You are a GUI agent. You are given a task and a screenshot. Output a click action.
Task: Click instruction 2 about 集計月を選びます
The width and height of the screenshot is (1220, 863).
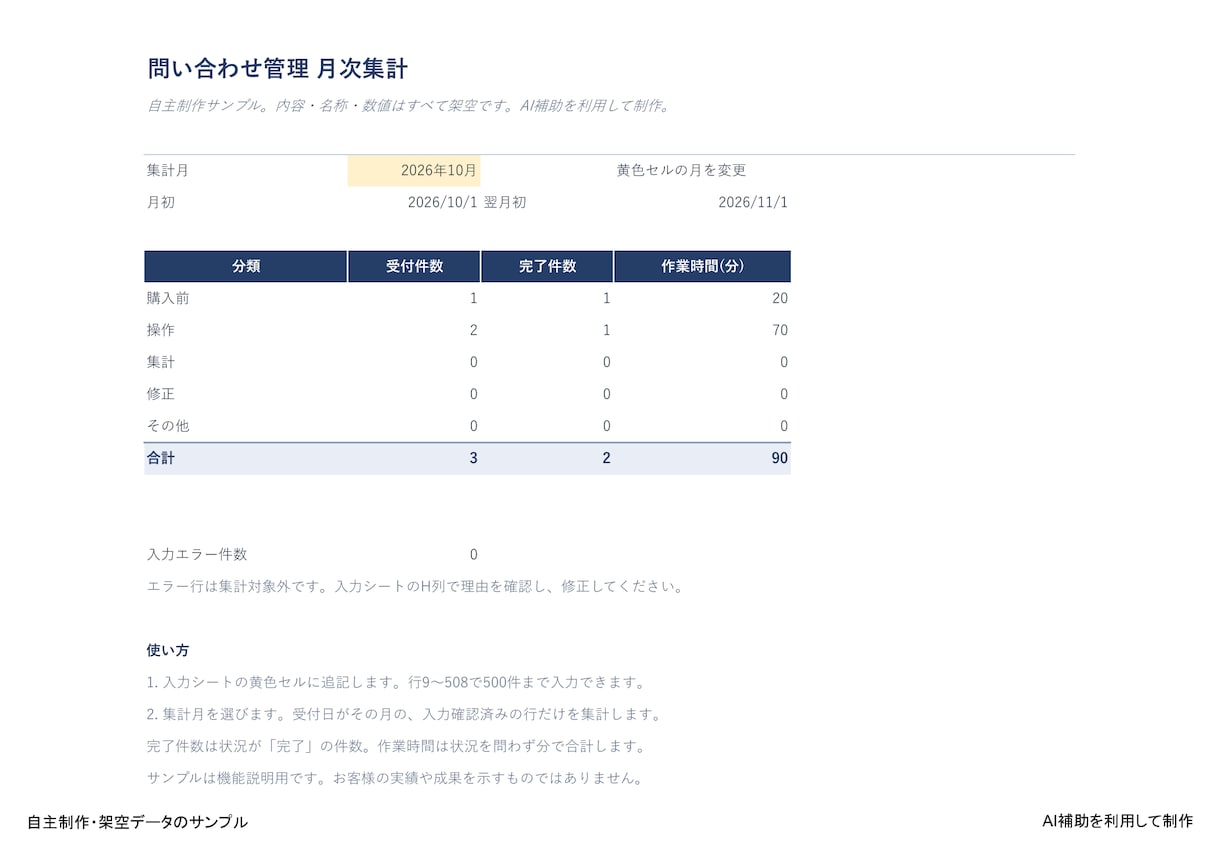click(x=404, y=715)
